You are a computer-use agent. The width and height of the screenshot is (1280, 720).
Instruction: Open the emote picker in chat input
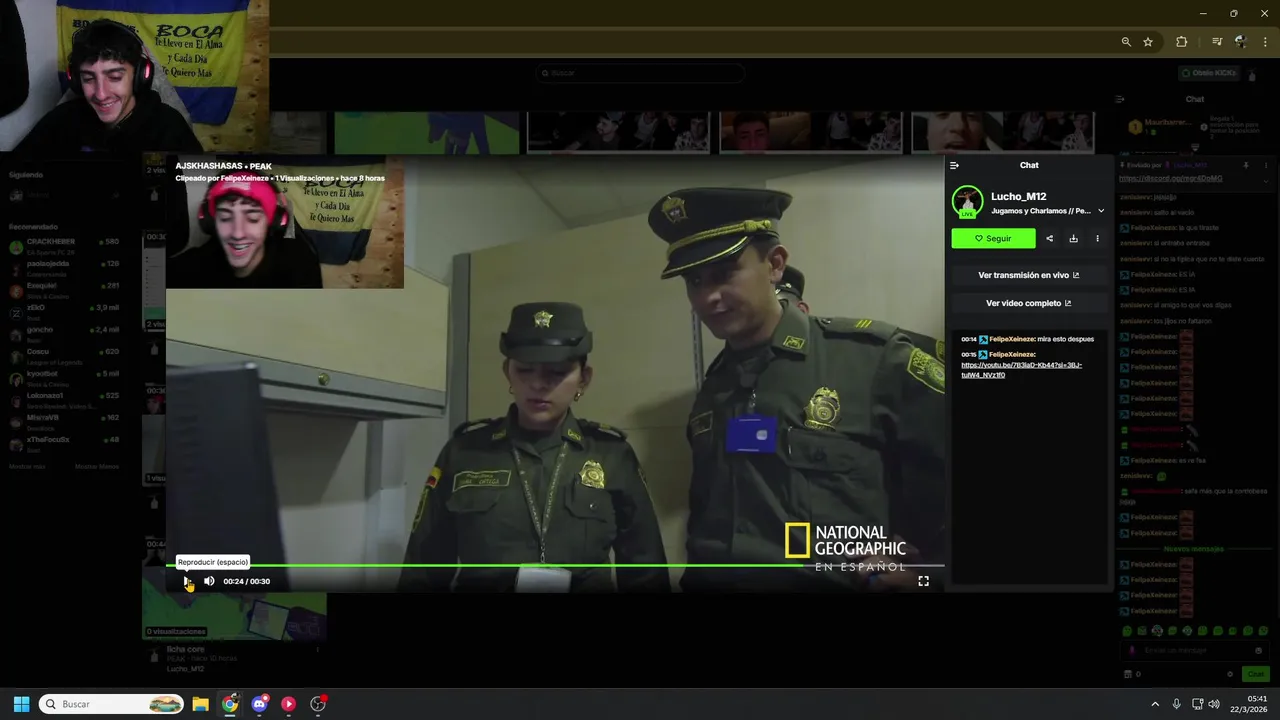click(1258, 650)
